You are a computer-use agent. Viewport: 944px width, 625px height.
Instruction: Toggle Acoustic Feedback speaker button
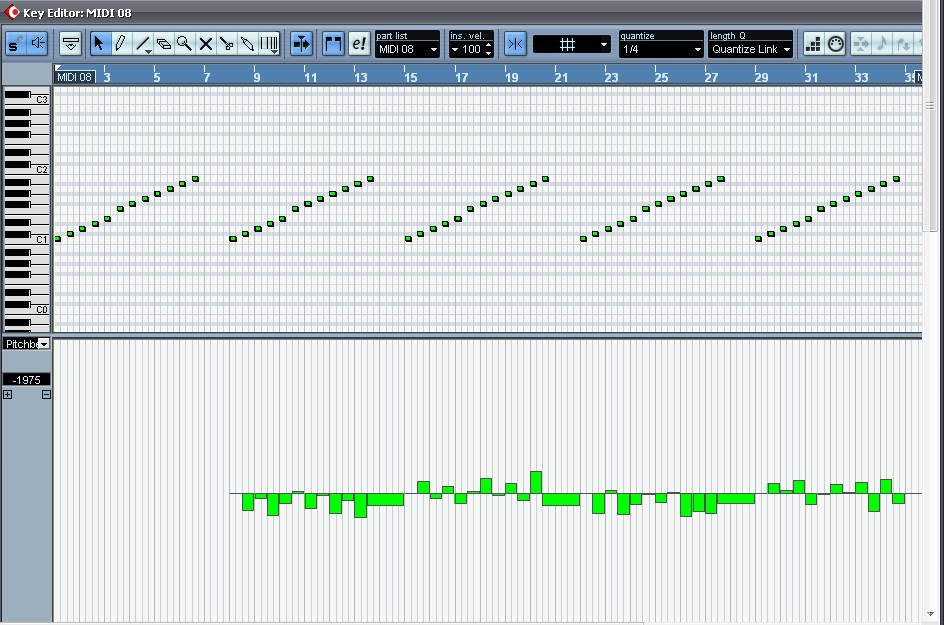coord(38,44)
